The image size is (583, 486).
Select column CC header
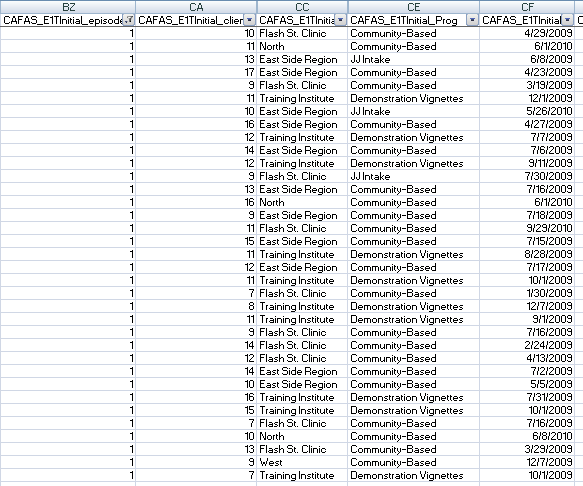(302, 7)
